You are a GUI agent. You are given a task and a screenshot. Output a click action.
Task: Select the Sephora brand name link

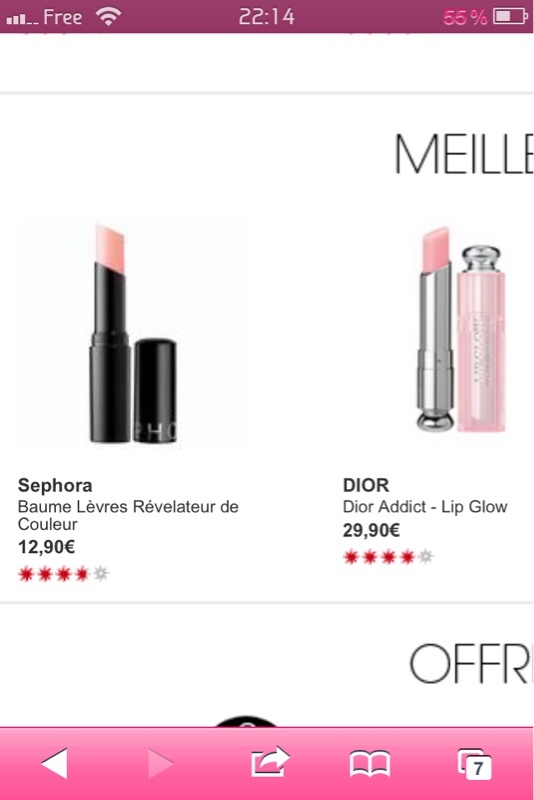tap(55, 485)
